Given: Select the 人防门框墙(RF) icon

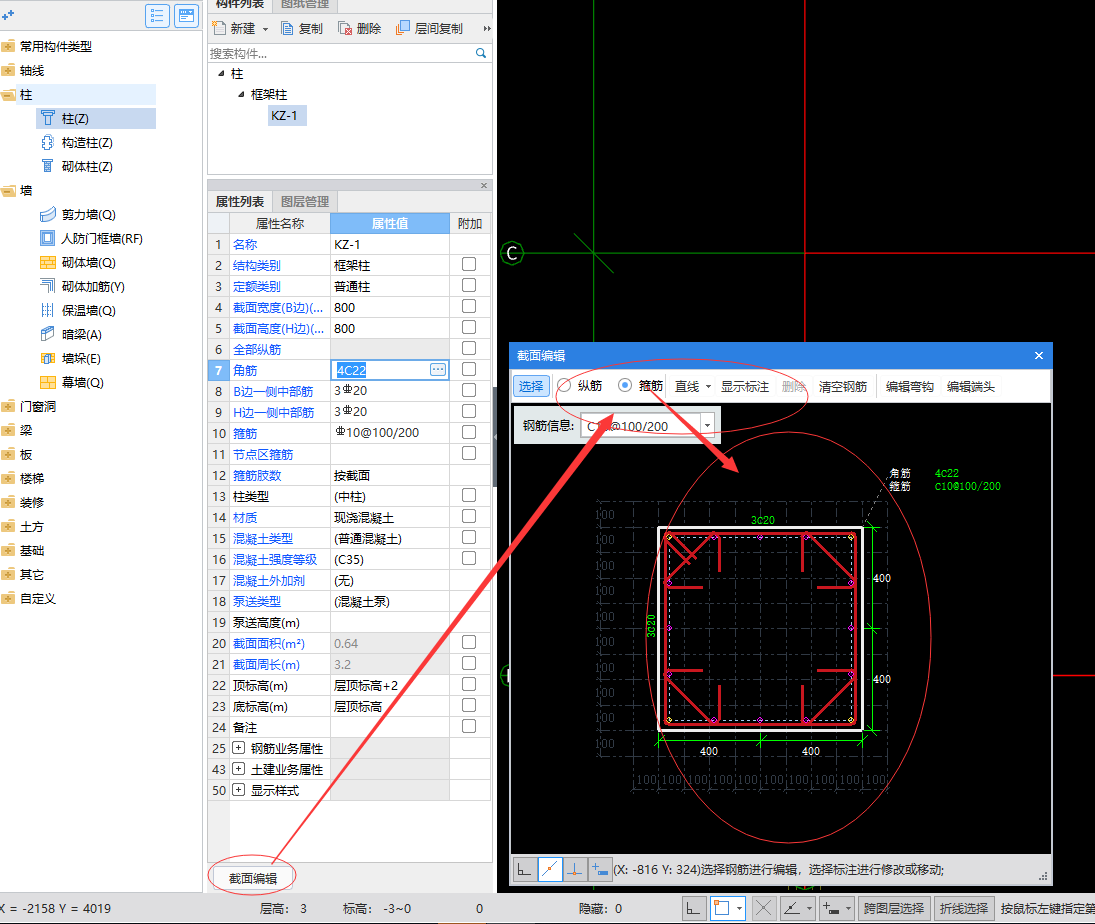Looking at the screenshot, I should [47, 238].
